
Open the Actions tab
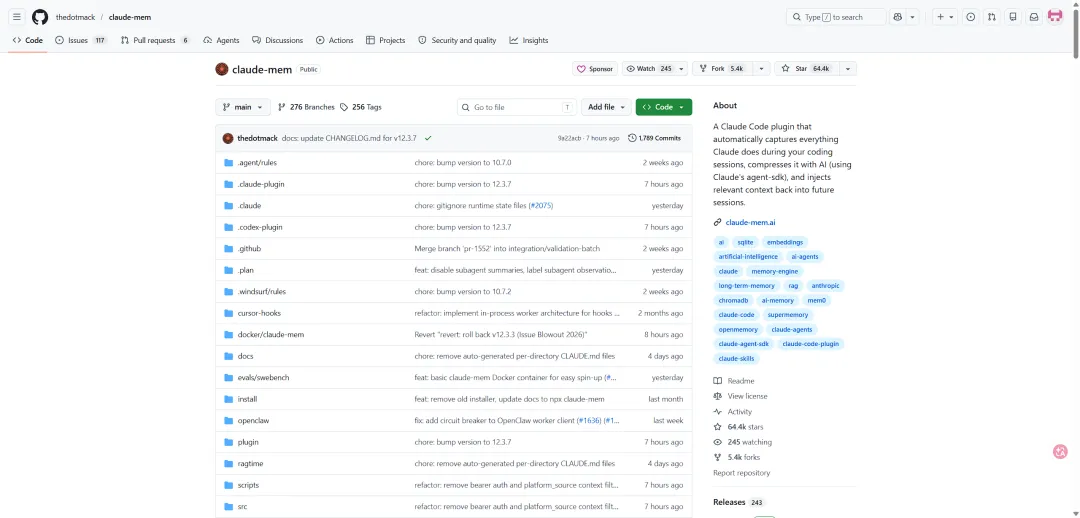[x=335, y=41]
